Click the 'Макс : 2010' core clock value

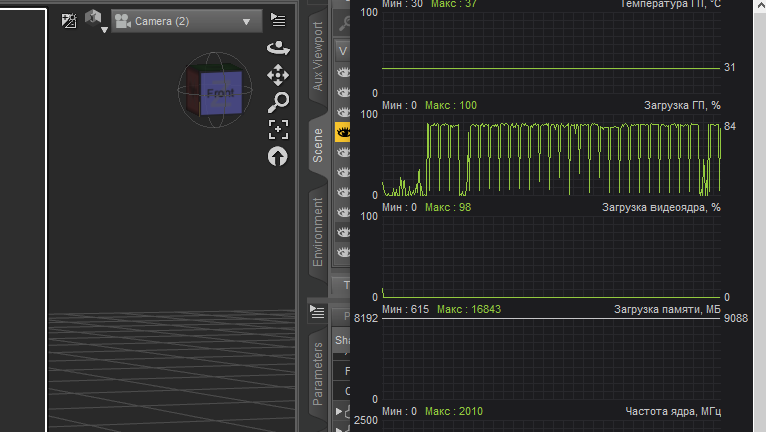point(454,411)
